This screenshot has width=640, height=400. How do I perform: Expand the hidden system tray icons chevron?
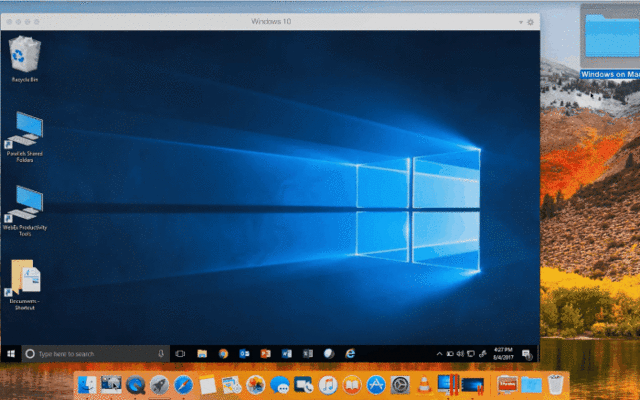pyautogui.click(x=439, y=354)
